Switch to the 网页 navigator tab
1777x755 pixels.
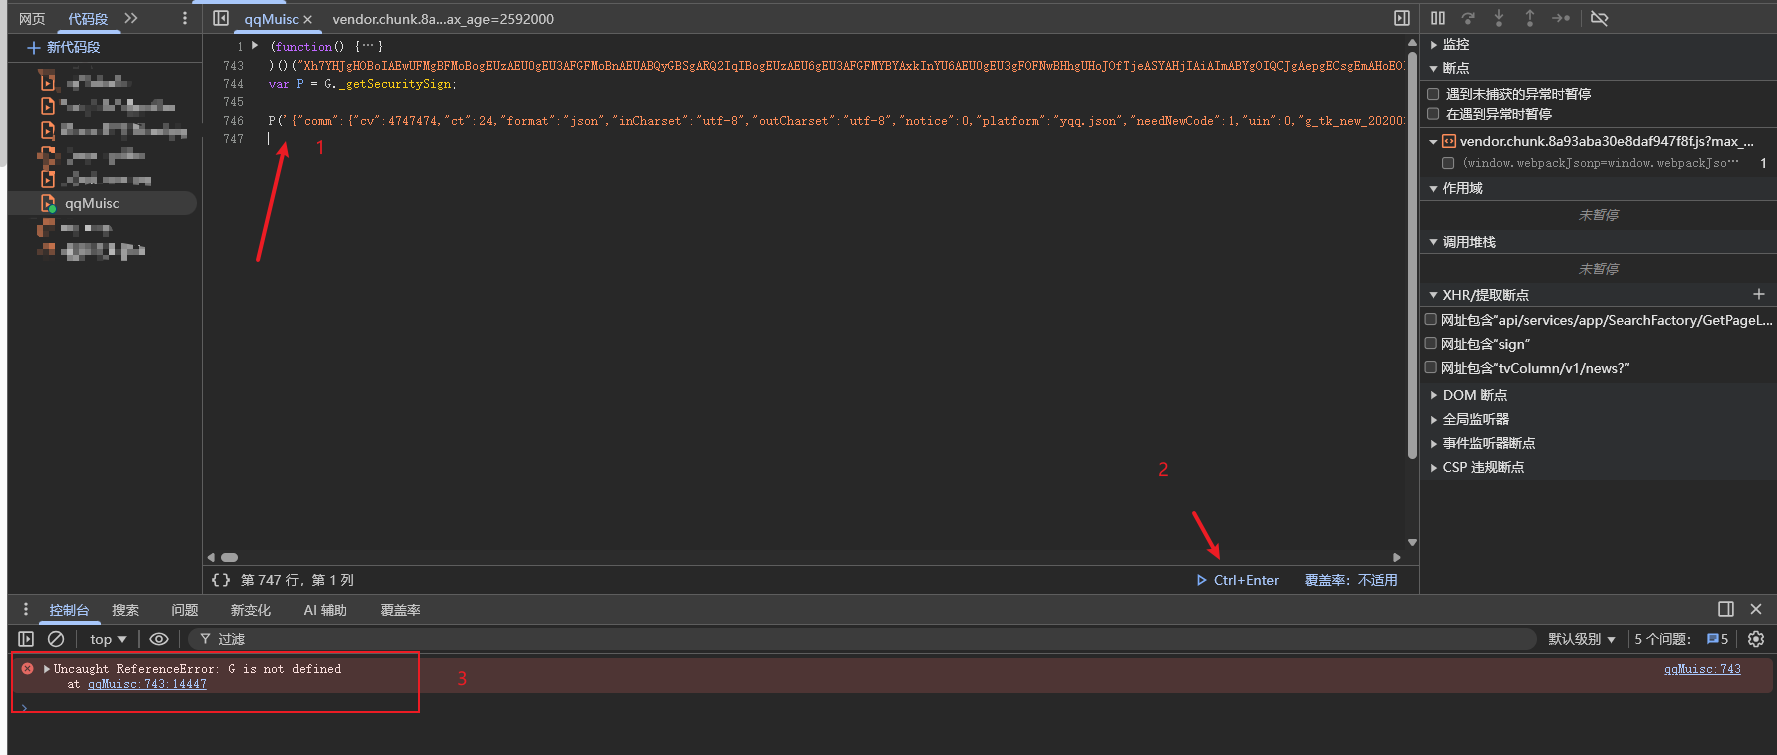[x=32, y=19]
